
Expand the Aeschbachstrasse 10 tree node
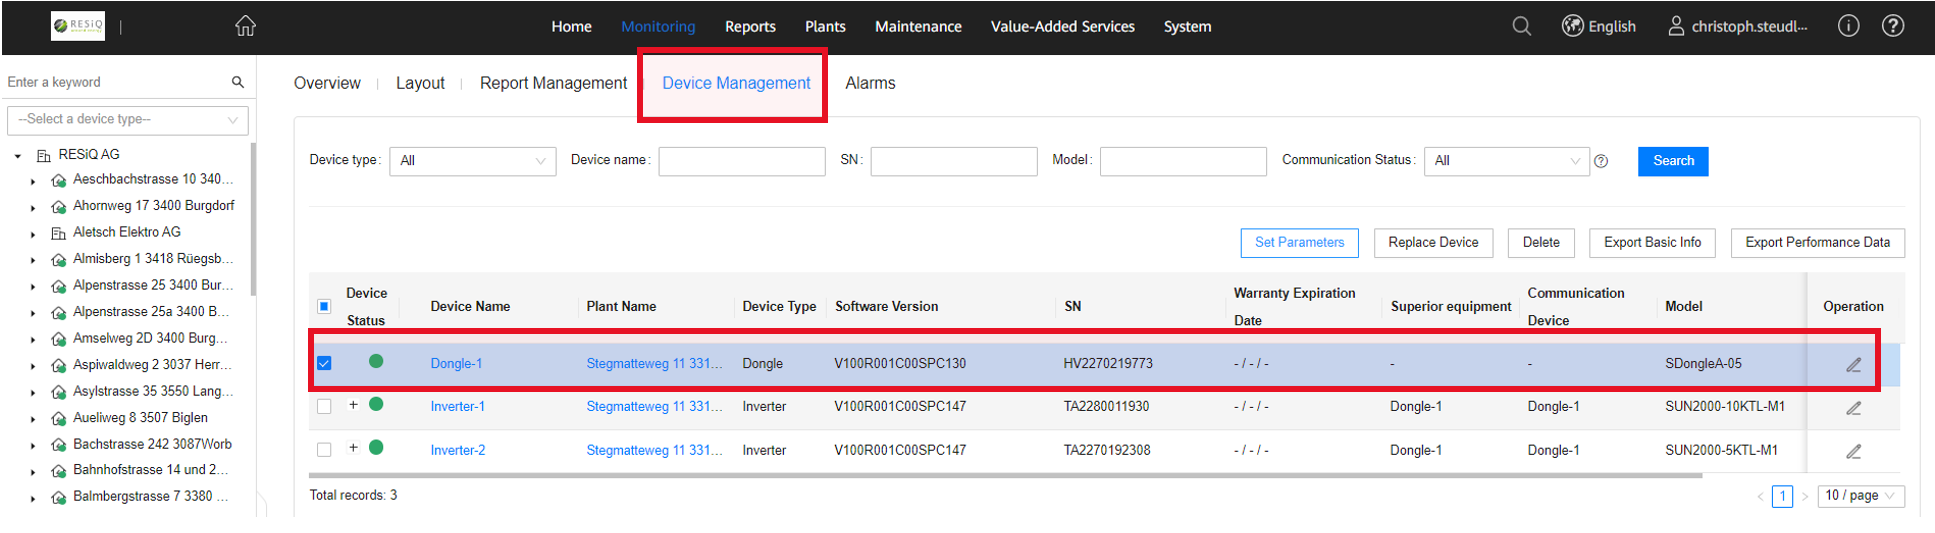click(x=33, y=182)
